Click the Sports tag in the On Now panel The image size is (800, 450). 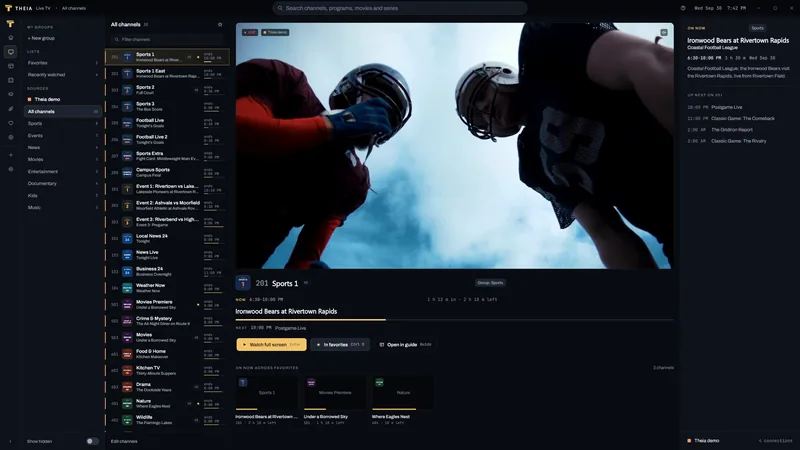tap(758, 28)
